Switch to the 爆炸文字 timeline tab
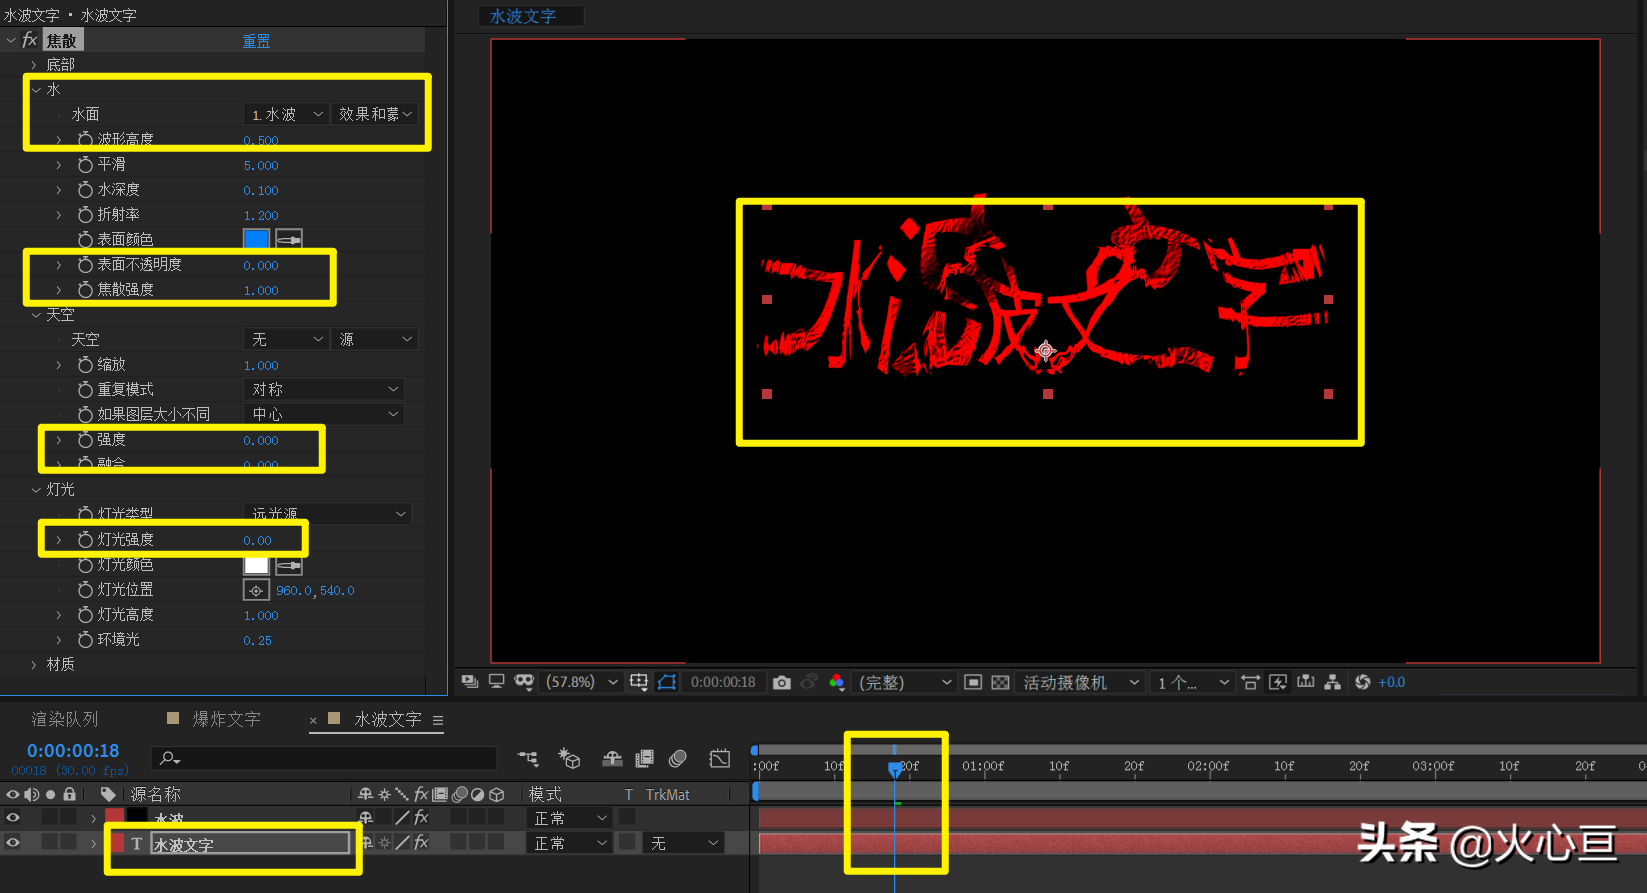This screenshot has height=893, width=1647. (x=226, y=719)
